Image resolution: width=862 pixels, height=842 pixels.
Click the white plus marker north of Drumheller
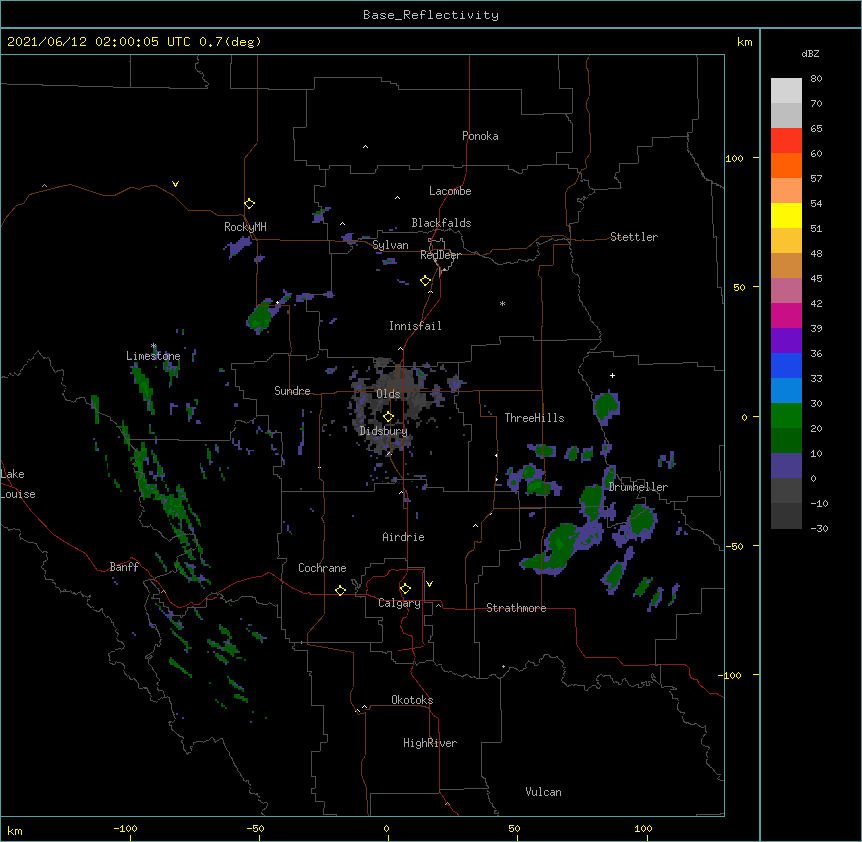click(612, 375)
